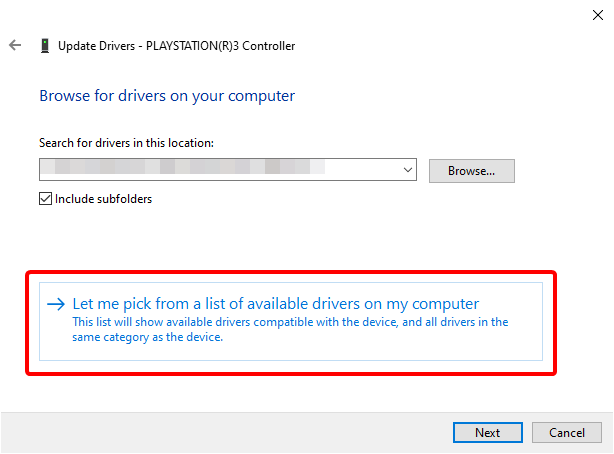Screen dimensions: 614x454
Task: Open the Browse... folder picker
Action: coord(471,171)
